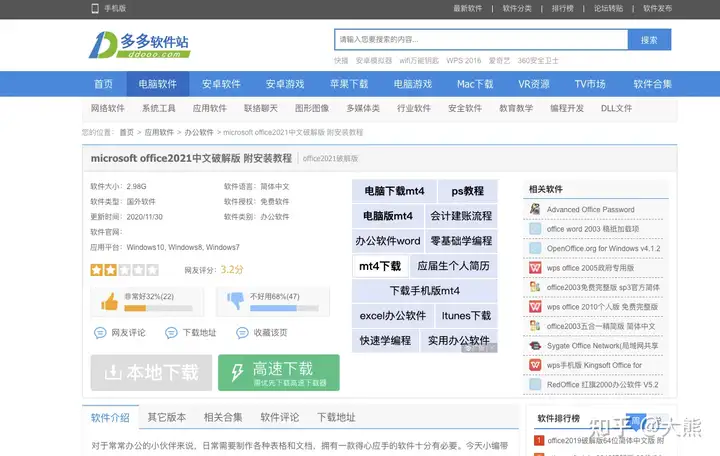
Task: Open TV市场 in main navigation
Action: [590, 84]
